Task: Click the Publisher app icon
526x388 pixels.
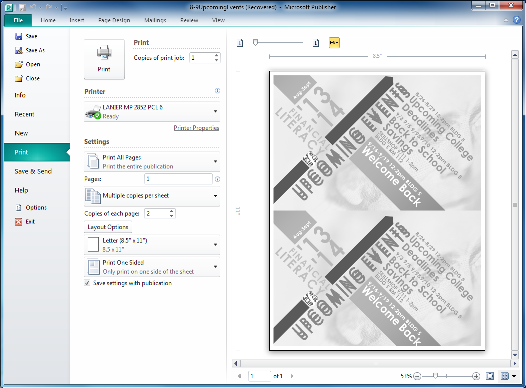Action: [x=9, y=7]
